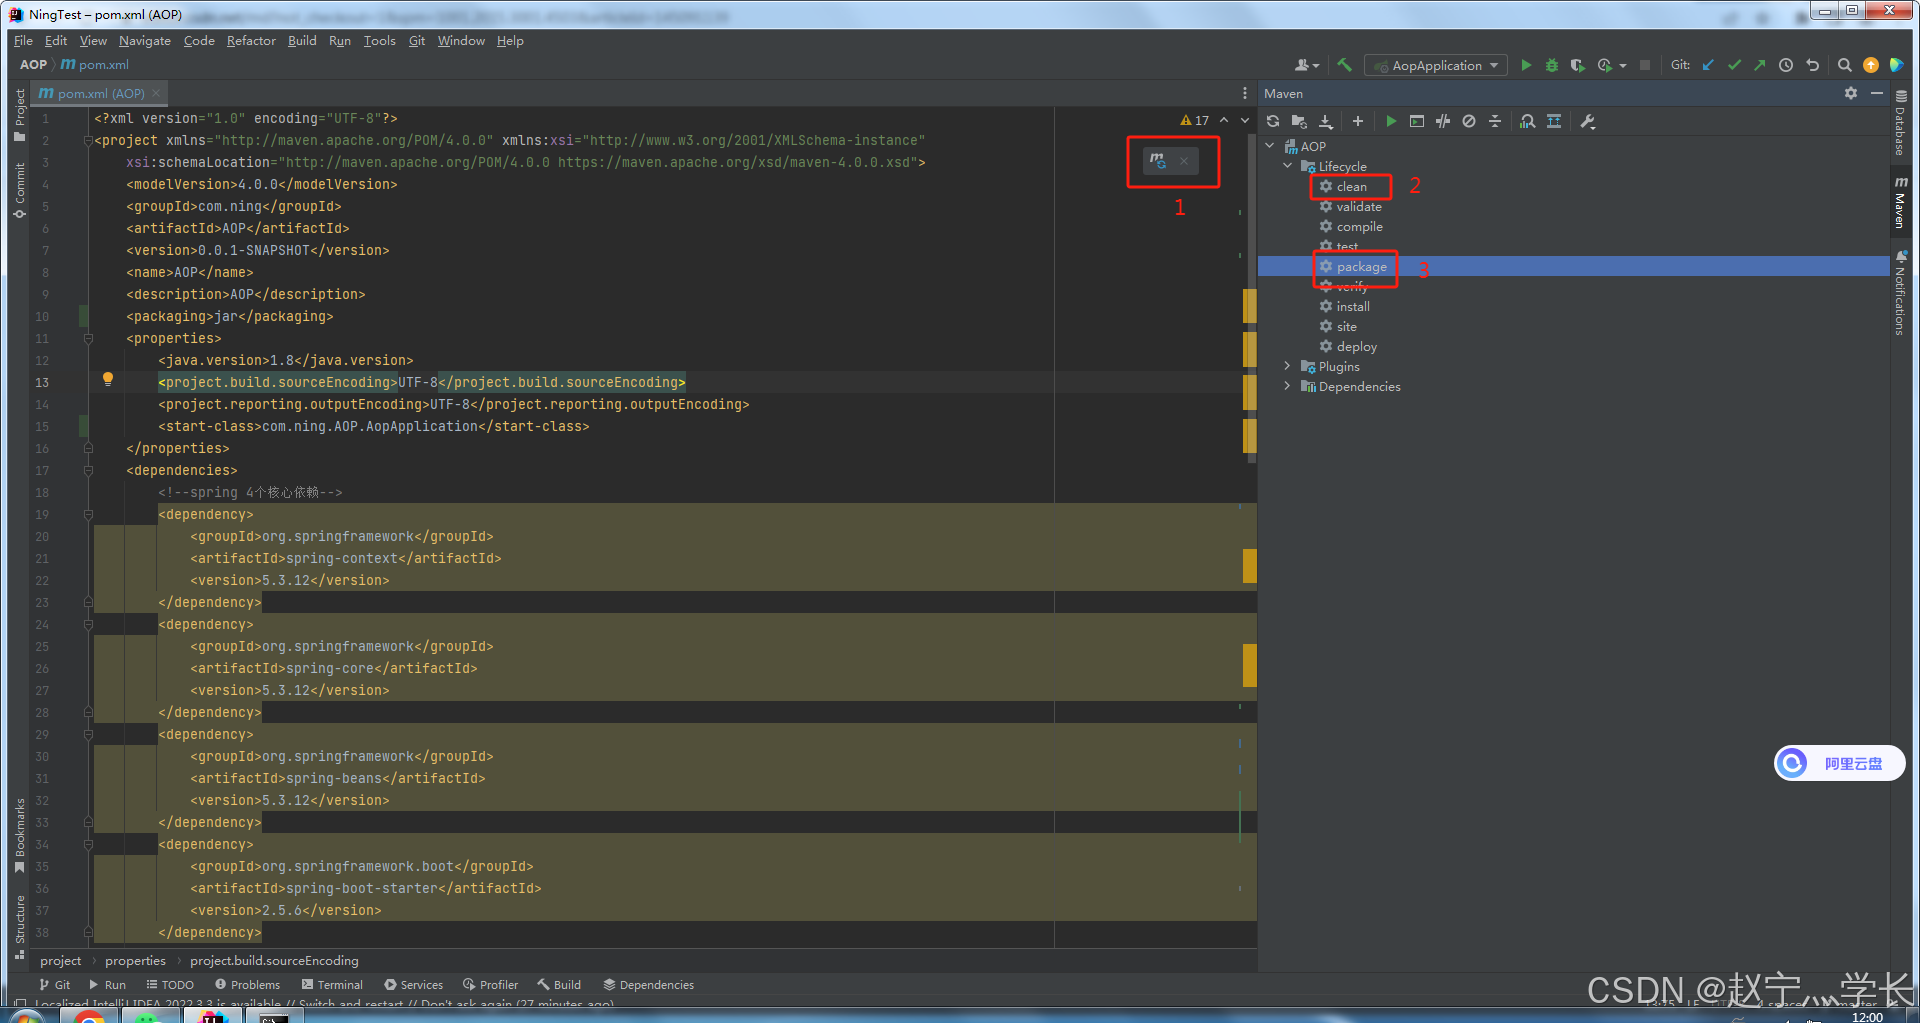Expand the Plugins node
This screenshot has width=1920, height=1023.
[1288, 366]
